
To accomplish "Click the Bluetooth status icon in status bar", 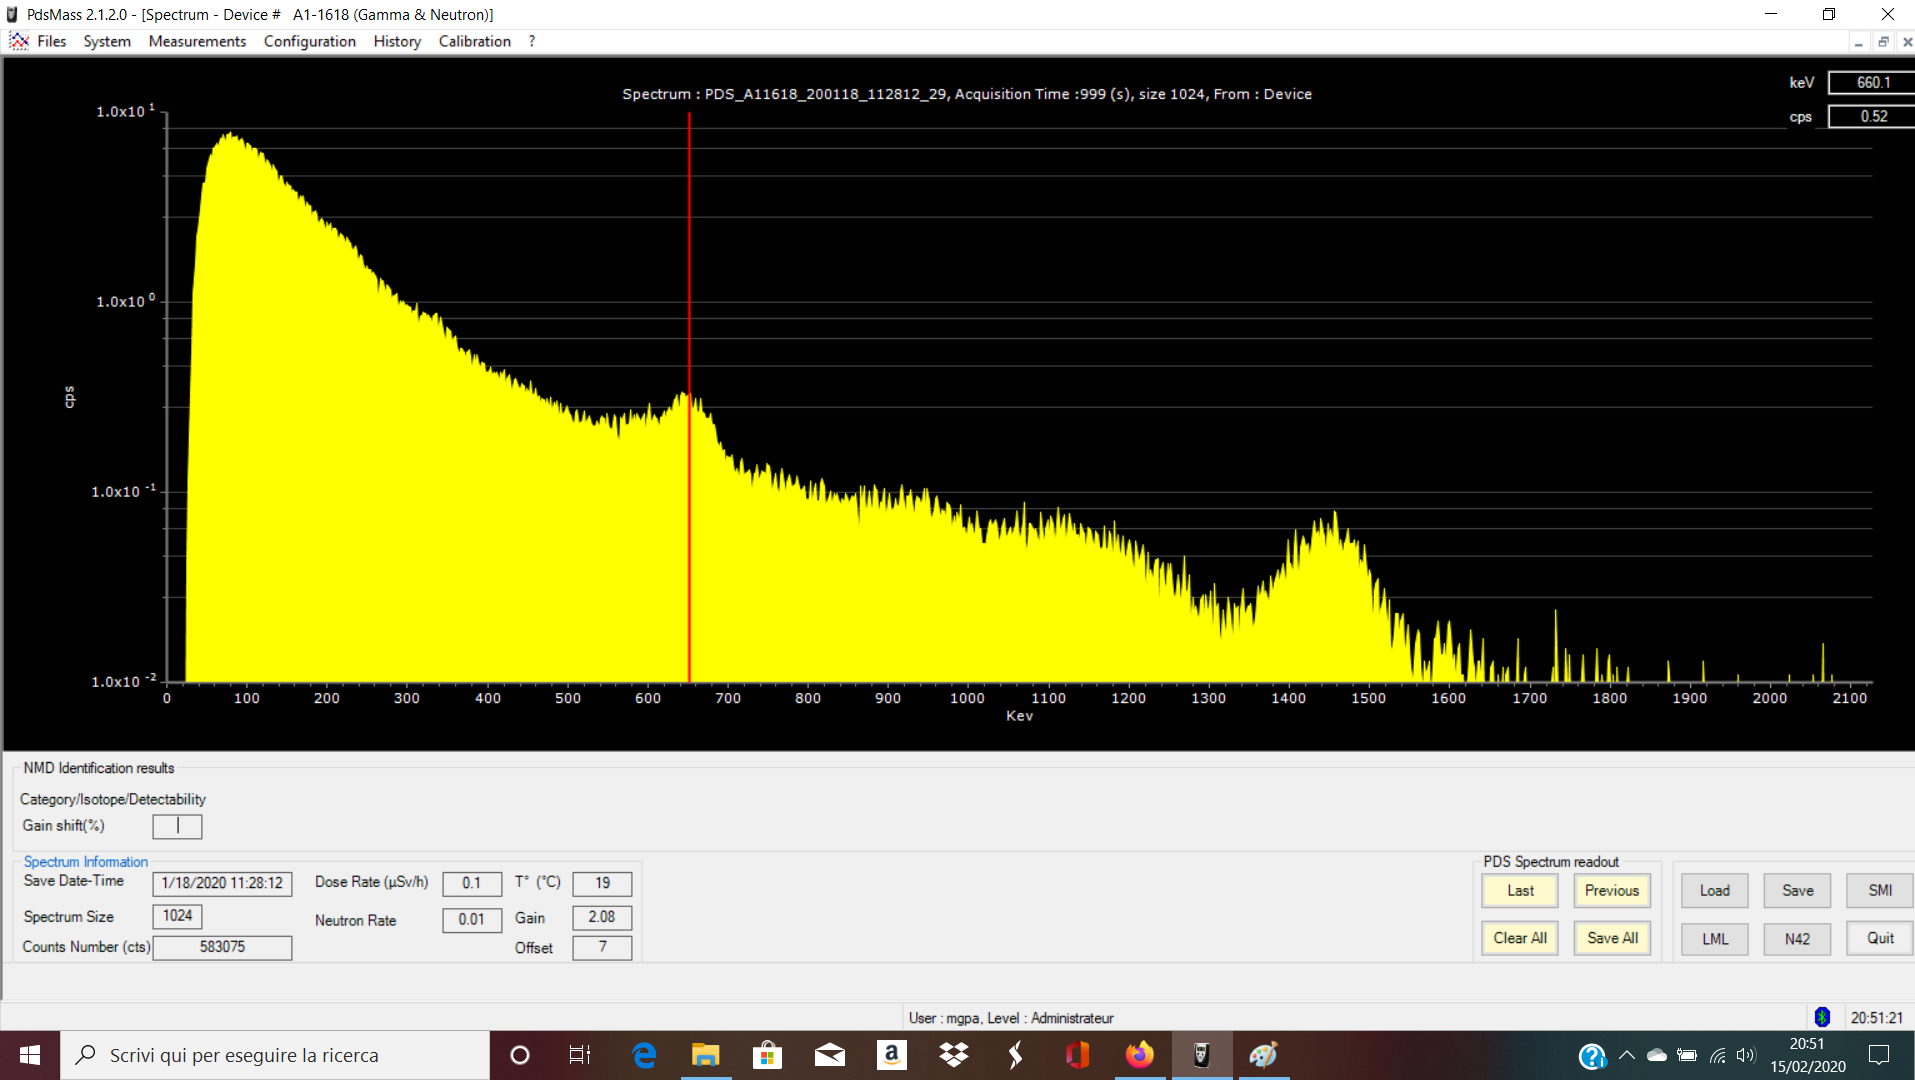I will (1822, 1017).
